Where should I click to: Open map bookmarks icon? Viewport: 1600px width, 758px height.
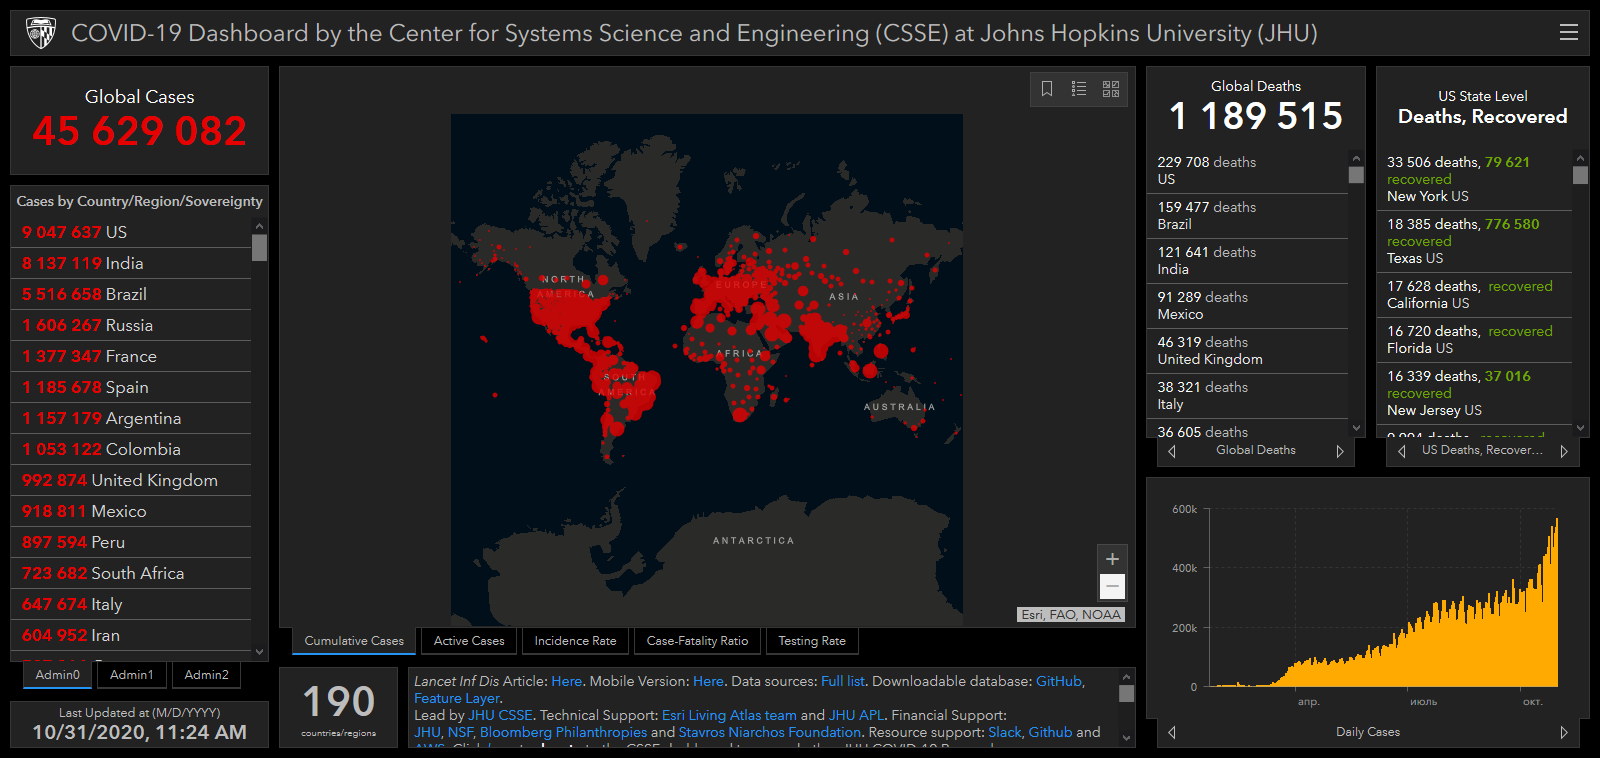pyautogui.click(x=1047, y=89)
